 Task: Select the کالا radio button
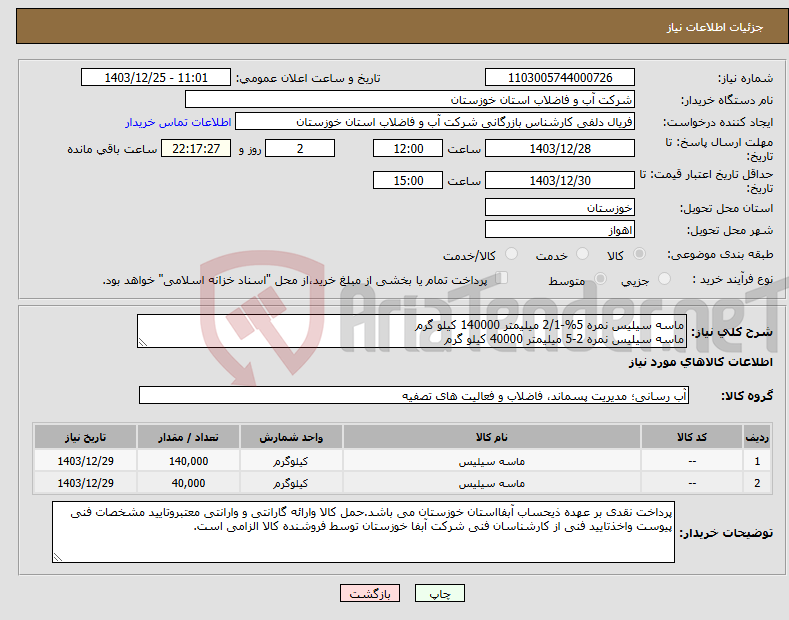(x=639, y=254)
